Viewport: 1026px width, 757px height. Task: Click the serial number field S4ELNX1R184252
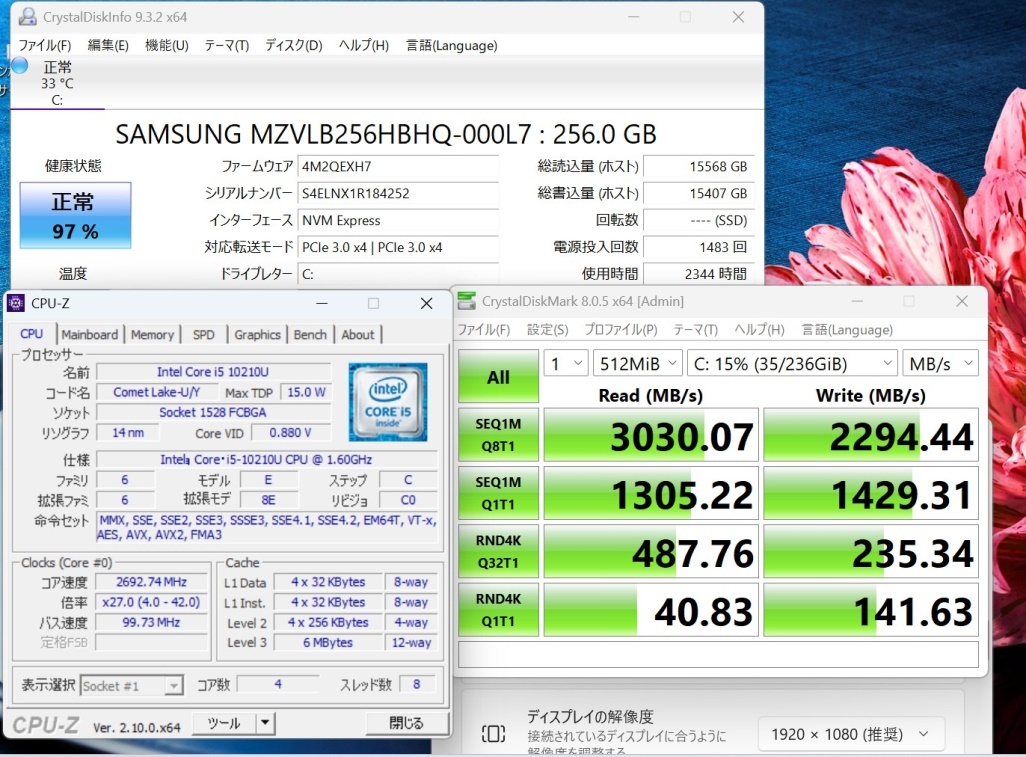[398, 193]
